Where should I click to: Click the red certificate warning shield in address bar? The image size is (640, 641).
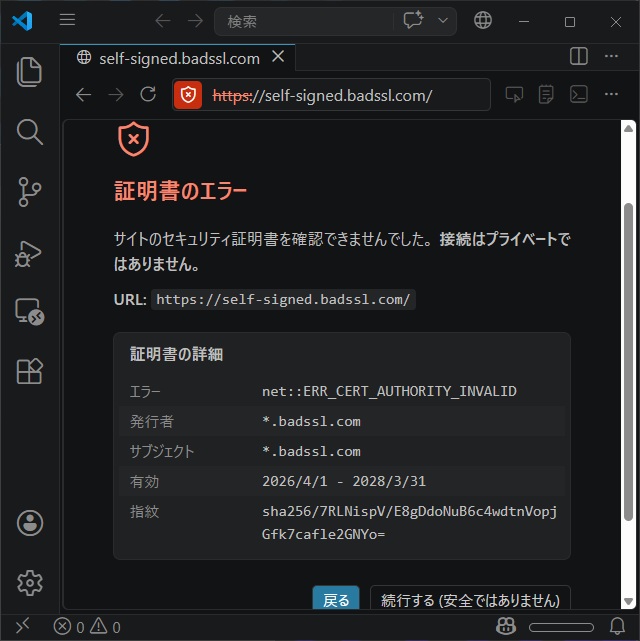click(x=187, y=95)
